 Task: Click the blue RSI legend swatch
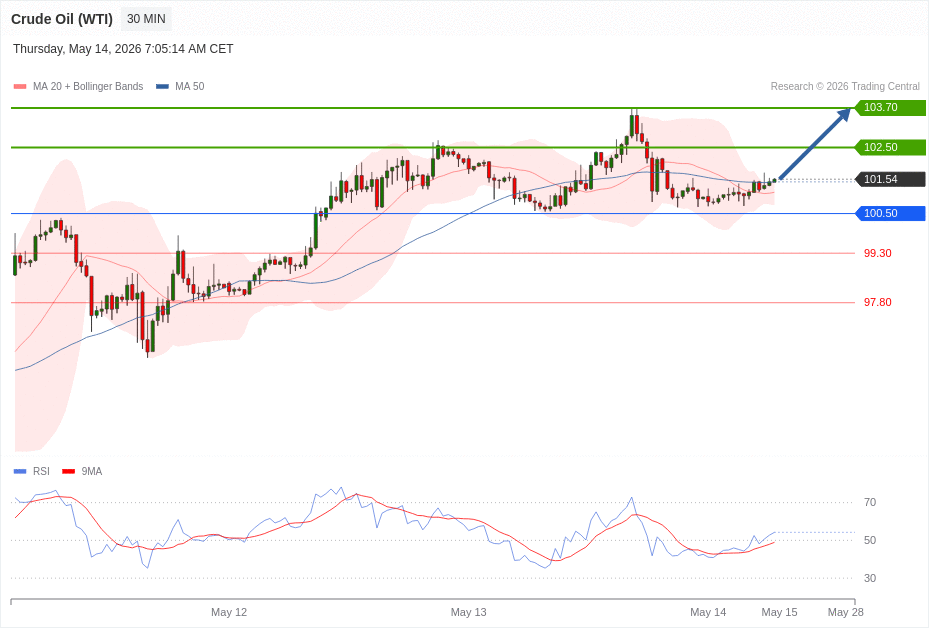[x=20, y=471]
